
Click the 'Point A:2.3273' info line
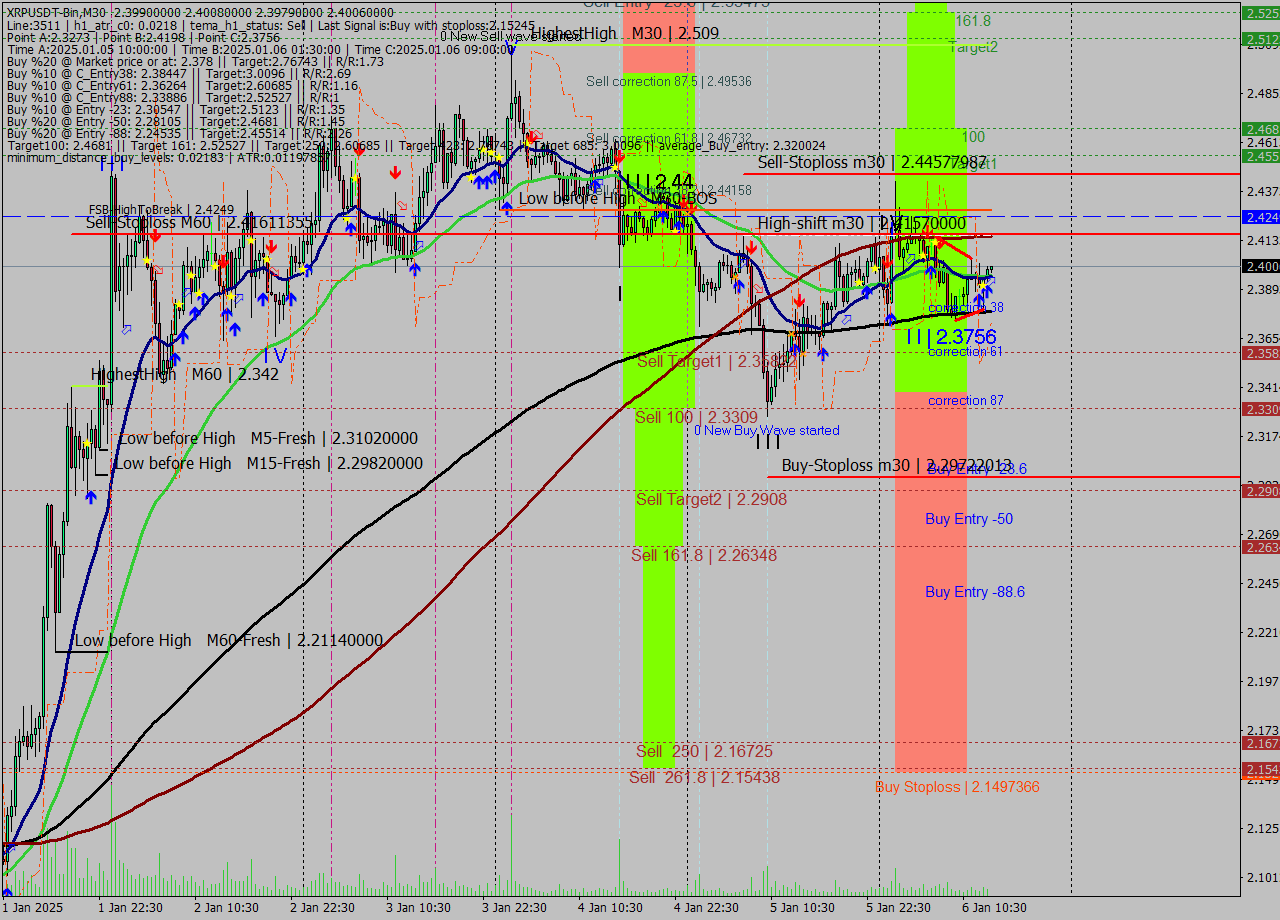point(144,37)
